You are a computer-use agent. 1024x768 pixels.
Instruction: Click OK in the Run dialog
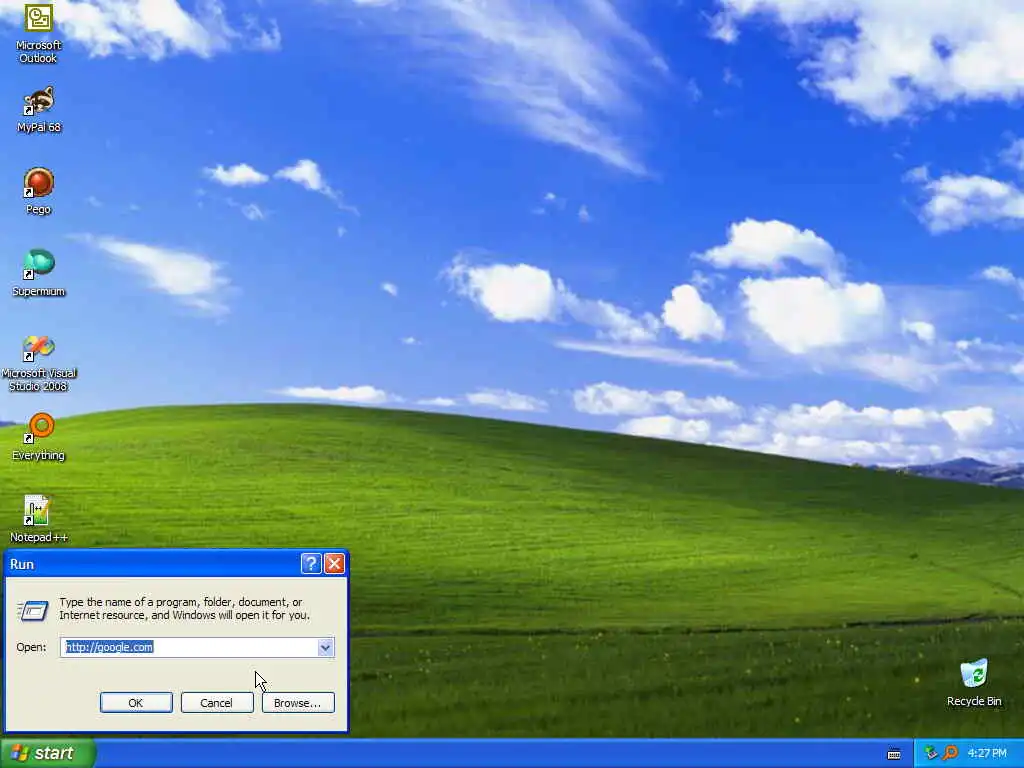136,703
